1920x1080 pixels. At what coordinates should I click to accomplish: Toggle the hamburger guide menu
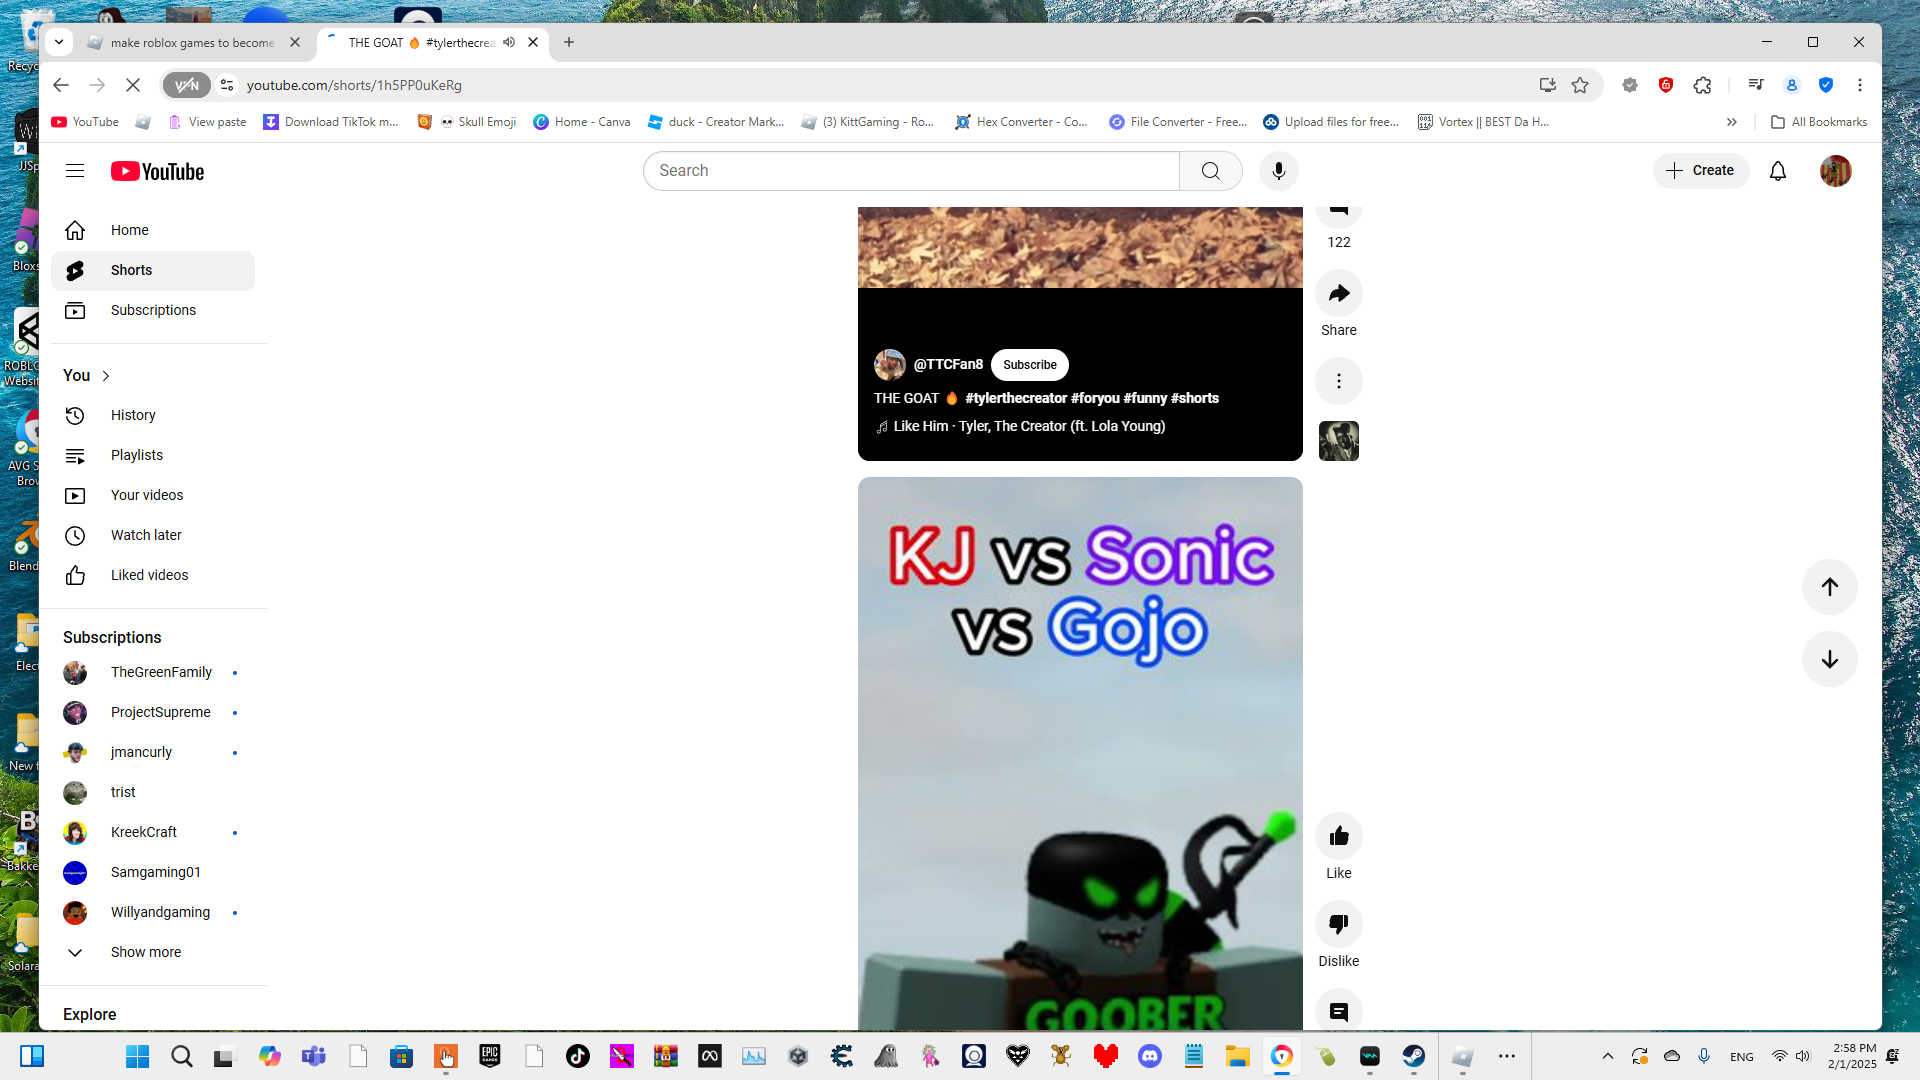pos(75,171)
